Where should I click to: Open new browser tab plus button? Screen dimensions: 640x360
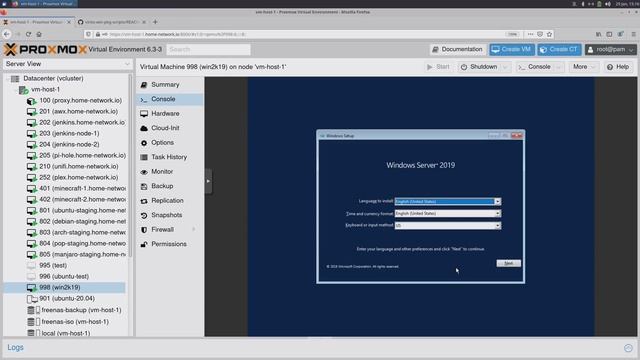pos(155,22)
